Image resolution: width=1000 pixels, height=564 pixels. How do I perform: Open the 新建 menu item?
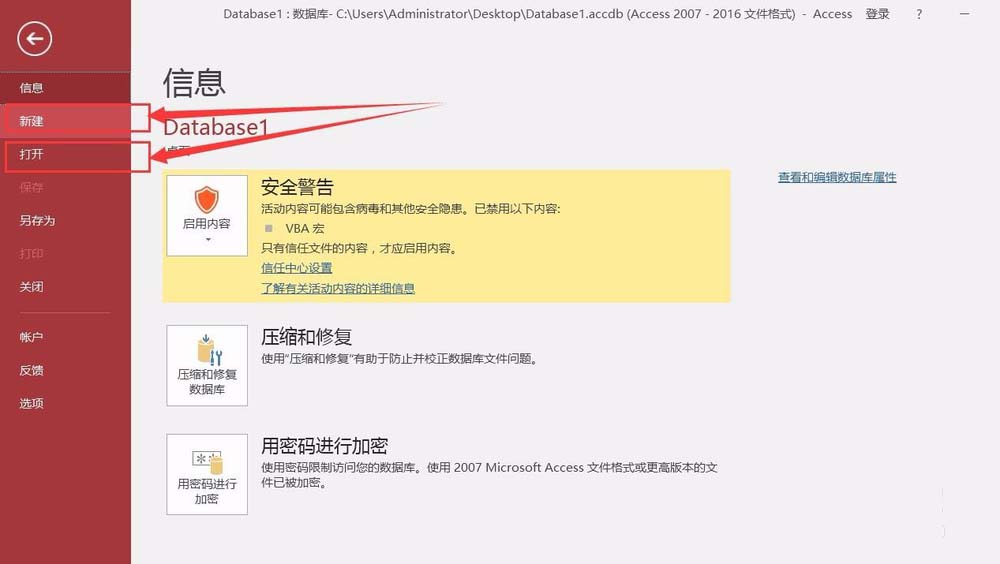pyautogui.click(x=65, y=121)
